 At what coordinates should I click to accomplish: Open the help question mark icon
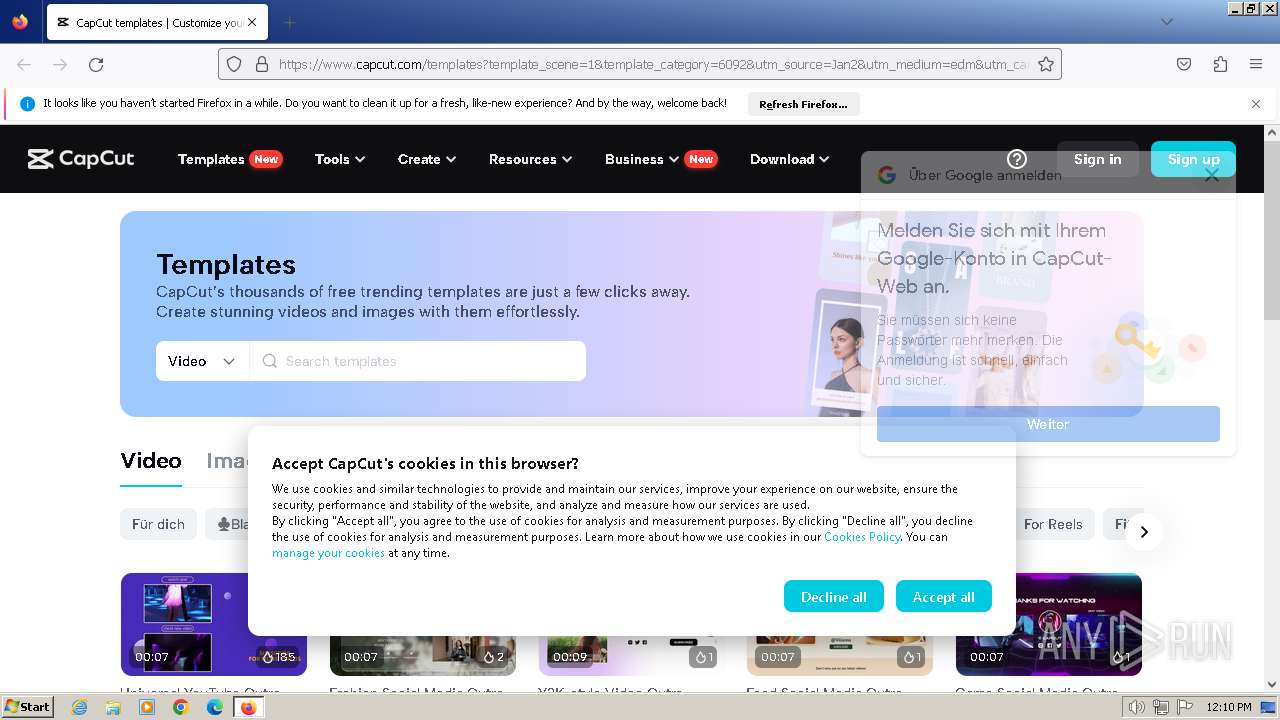point(1017,159)
